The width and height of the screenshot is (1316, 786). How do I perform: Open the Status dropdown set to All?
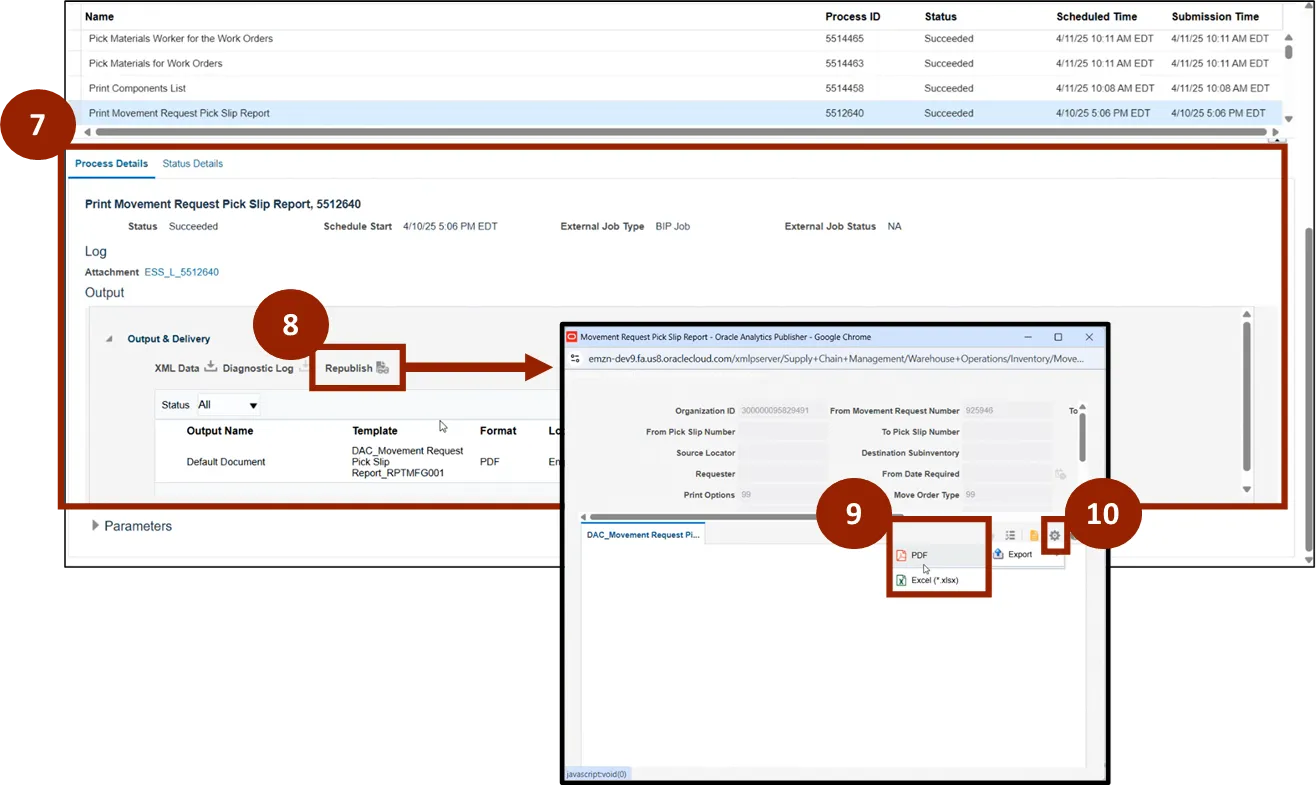[x=228, y=405]
